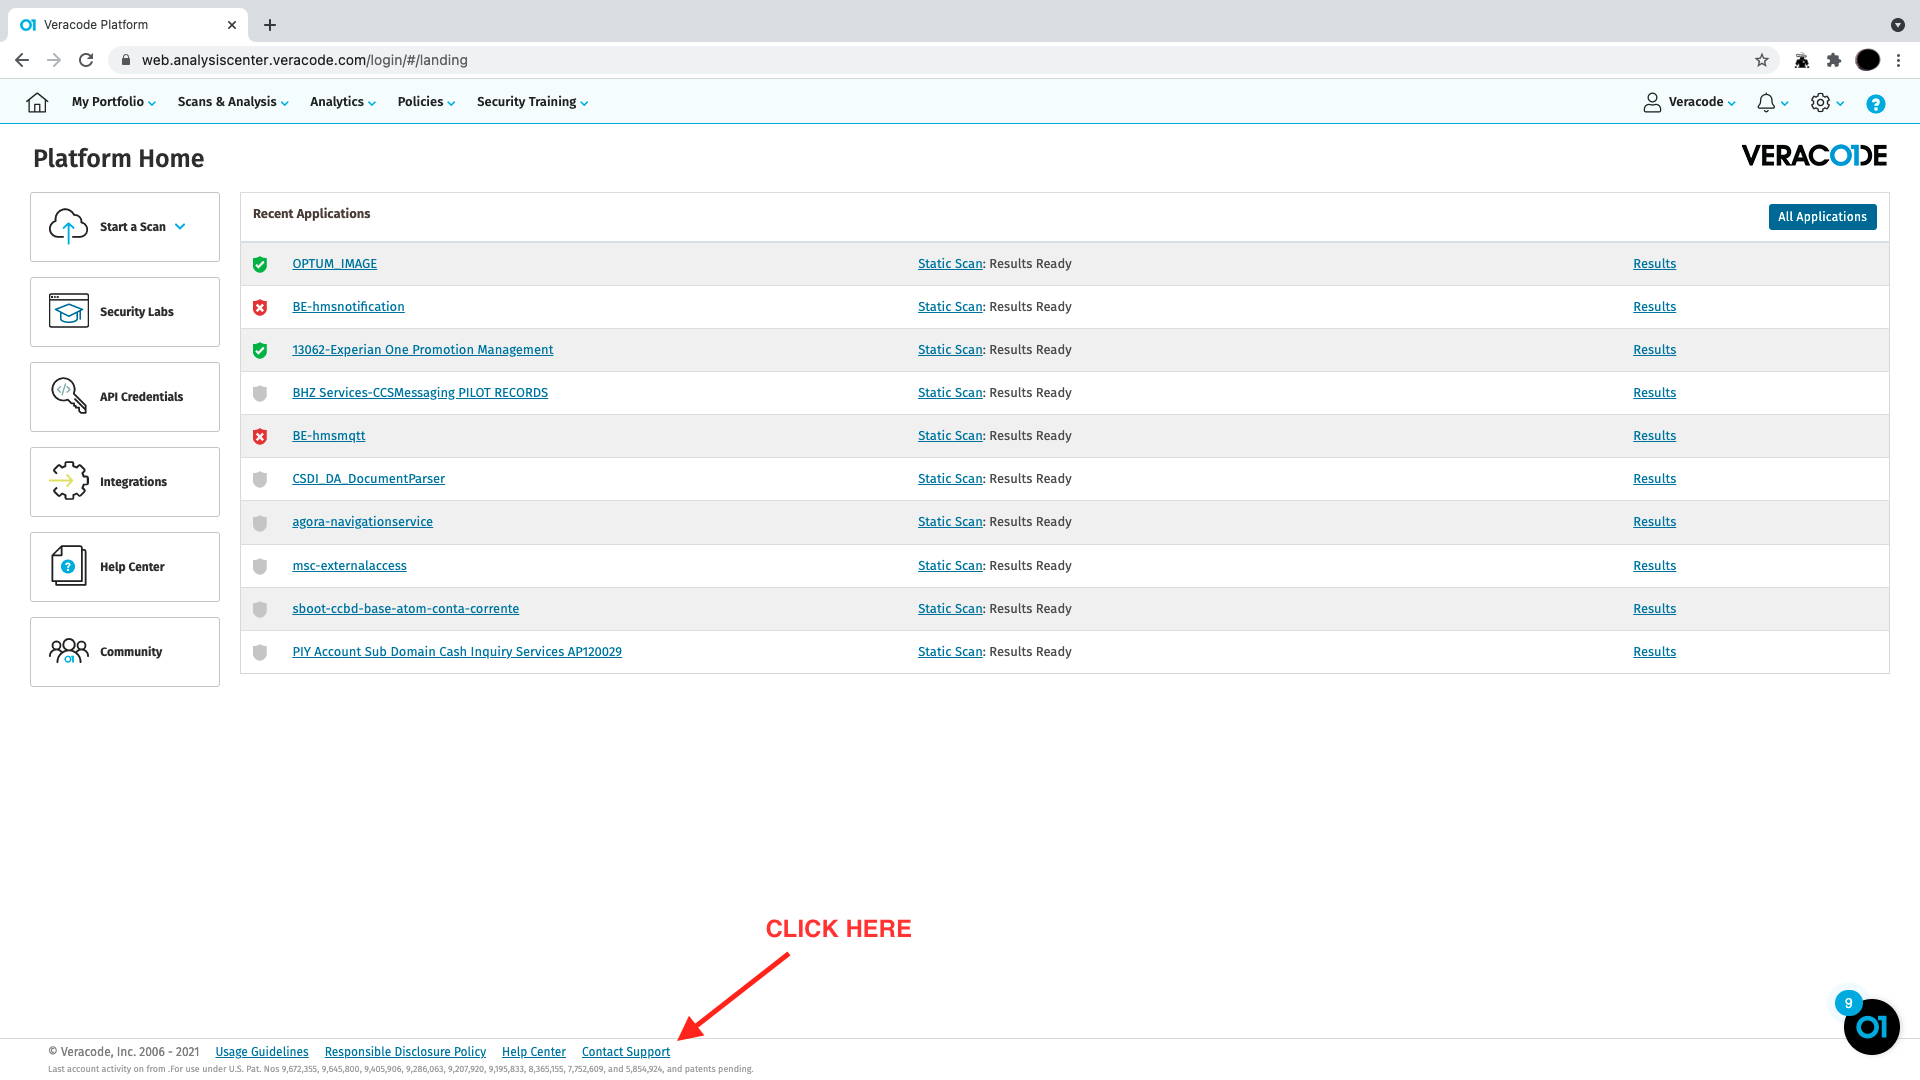Open the Community card
The height and width of the screenshot is (1080, 1920).
(125, 652)
